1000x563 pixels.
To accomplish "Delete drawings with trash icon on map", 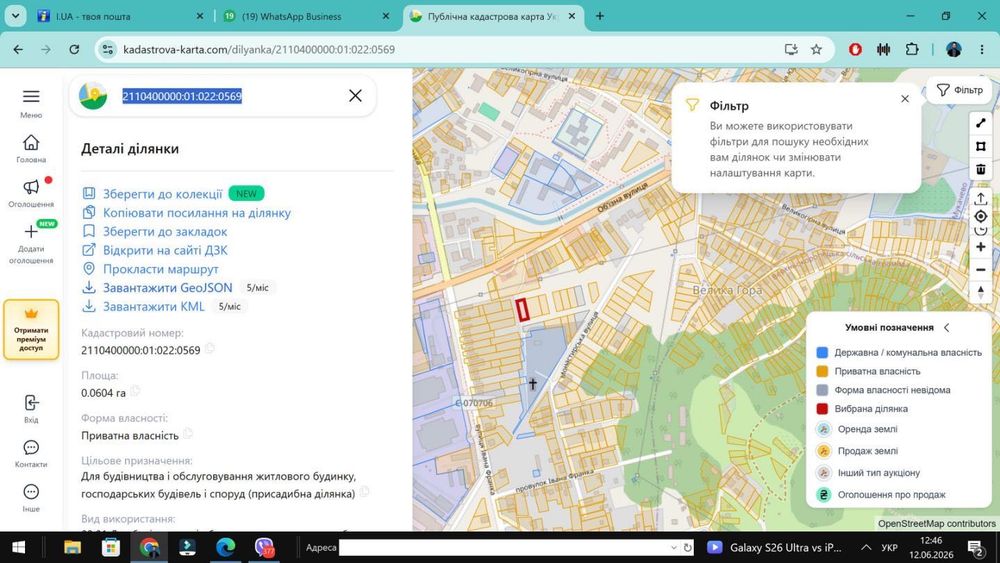I will [x=981, y=169].
